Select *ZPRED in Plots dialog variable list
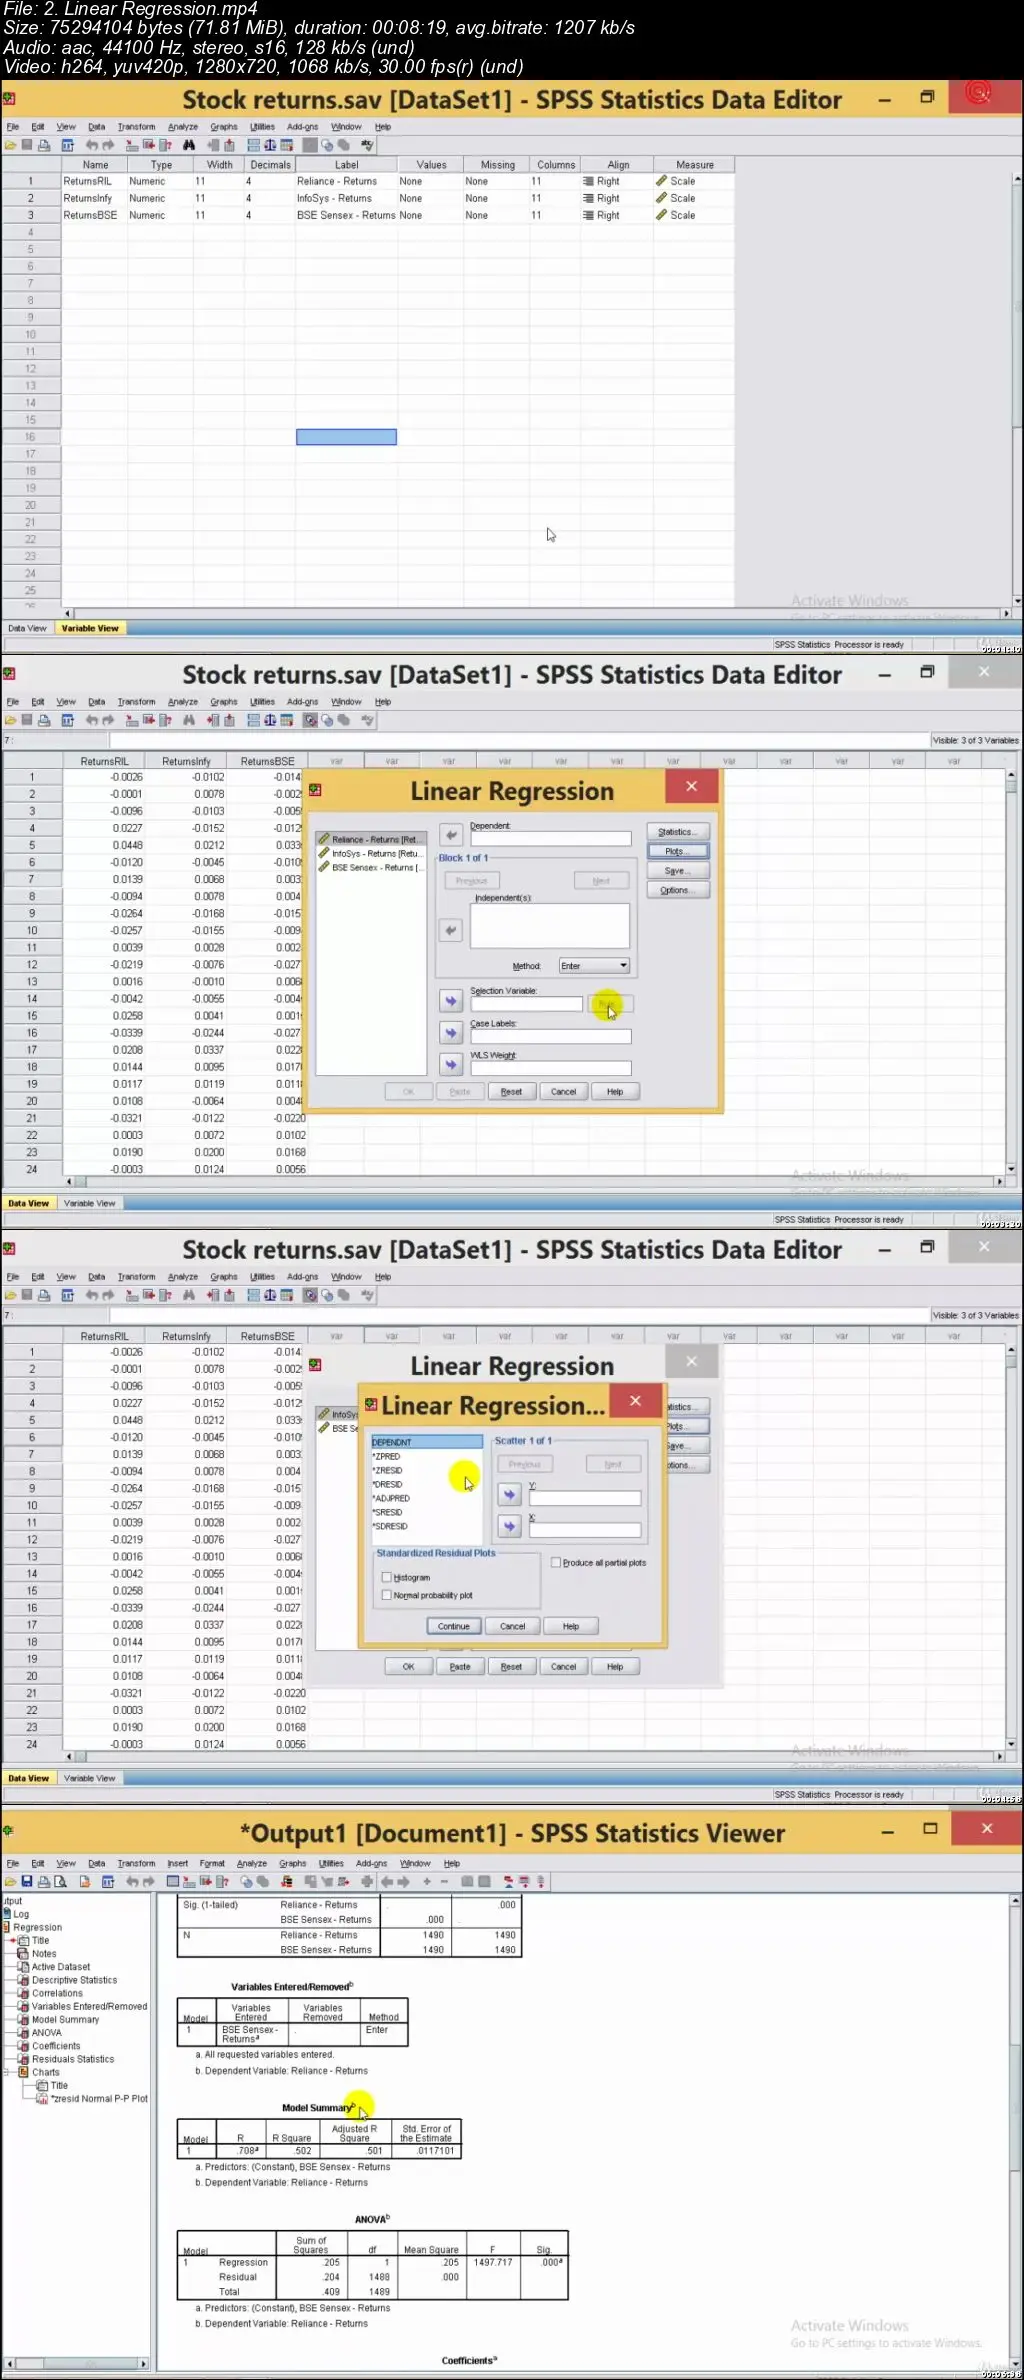Viewport: 1024px width, 2380px height. pos(387,1457)
